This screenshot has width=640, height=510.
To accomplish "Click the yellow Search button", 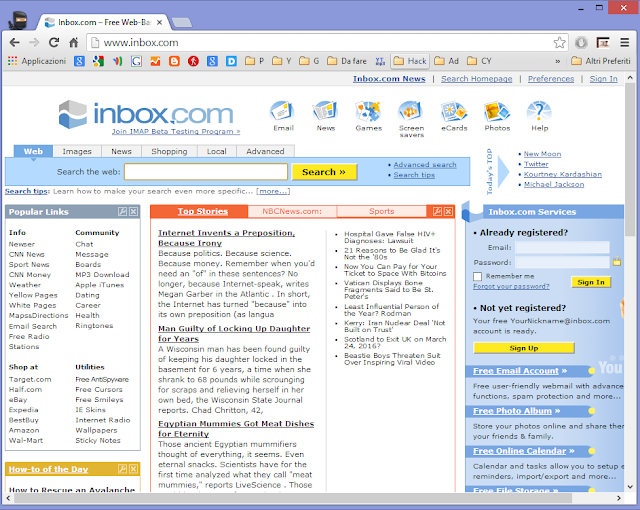I will coord(324,172).
